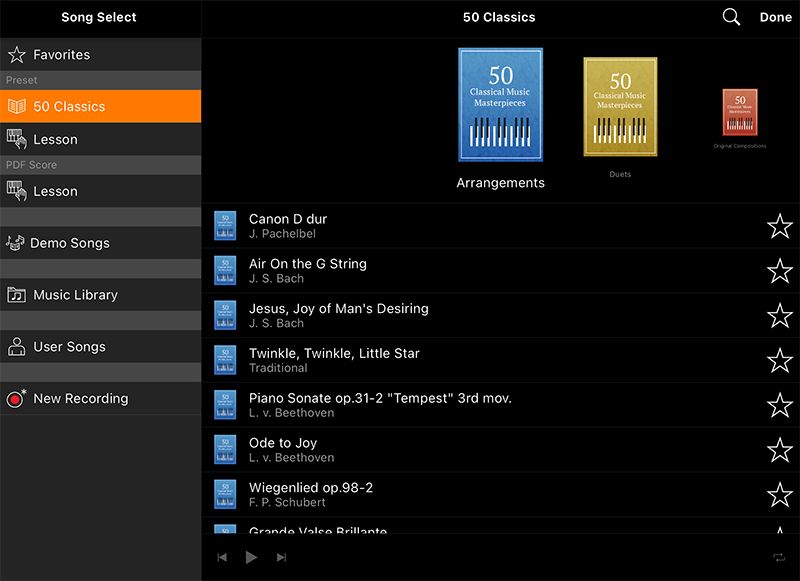Star Air On the G String
The width and height of the screenshot is (800, 581).
coord(779,270)
